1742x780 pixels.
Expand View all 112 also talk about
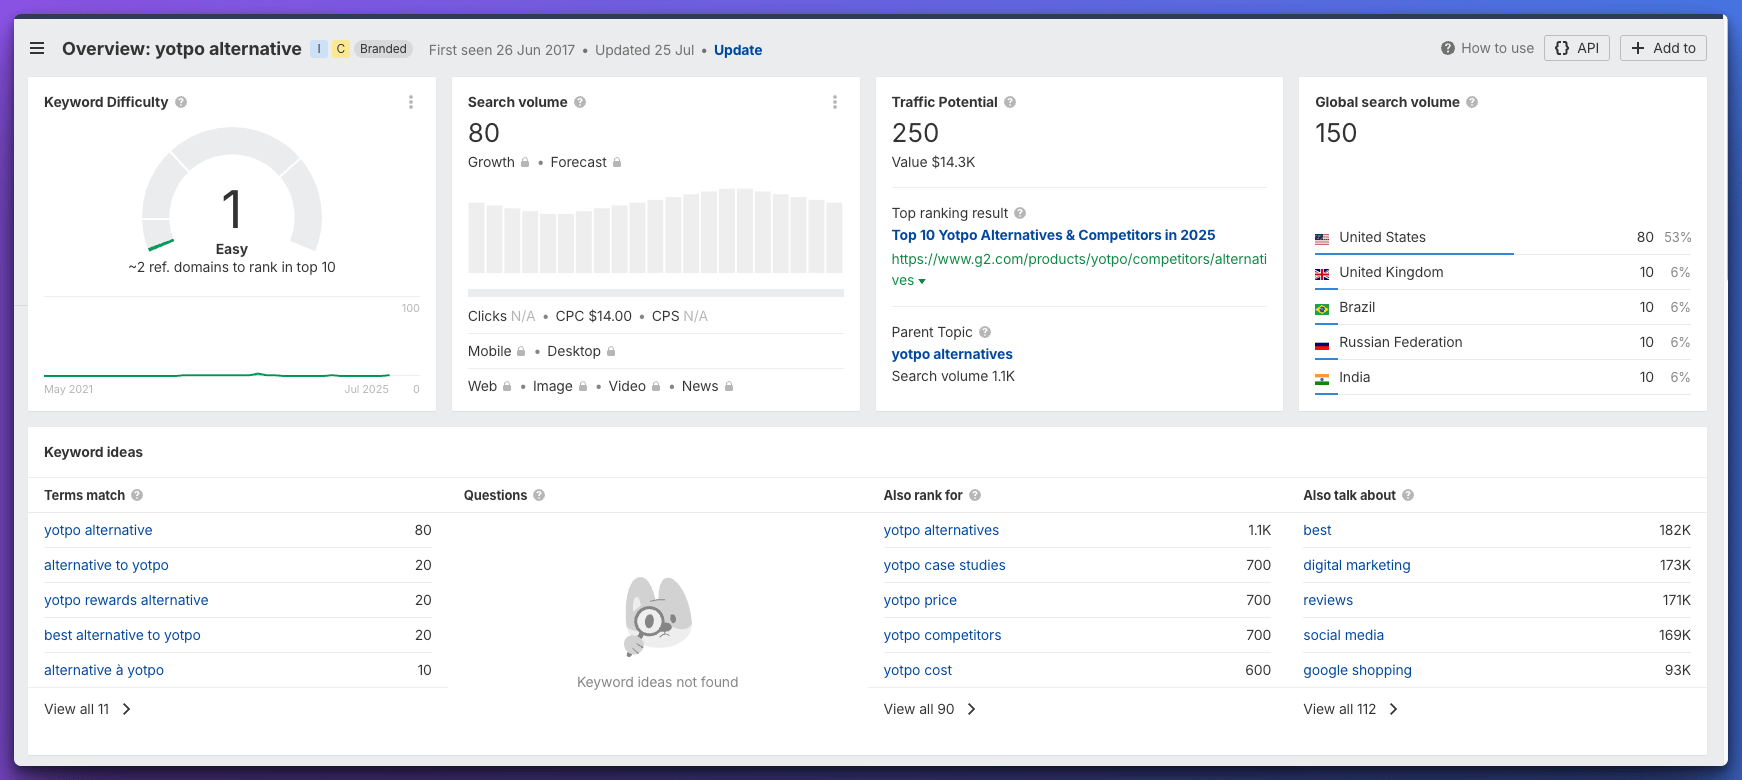point(1351,709)
